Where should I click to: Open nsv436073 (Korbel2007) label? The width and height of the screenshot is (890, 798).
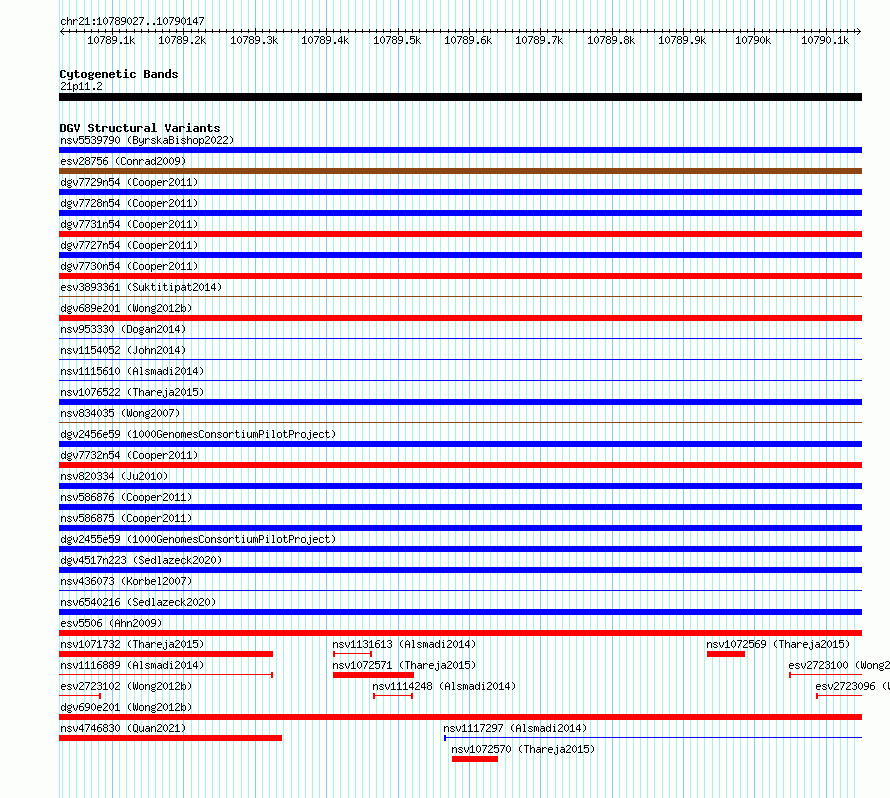coord(126,581)
